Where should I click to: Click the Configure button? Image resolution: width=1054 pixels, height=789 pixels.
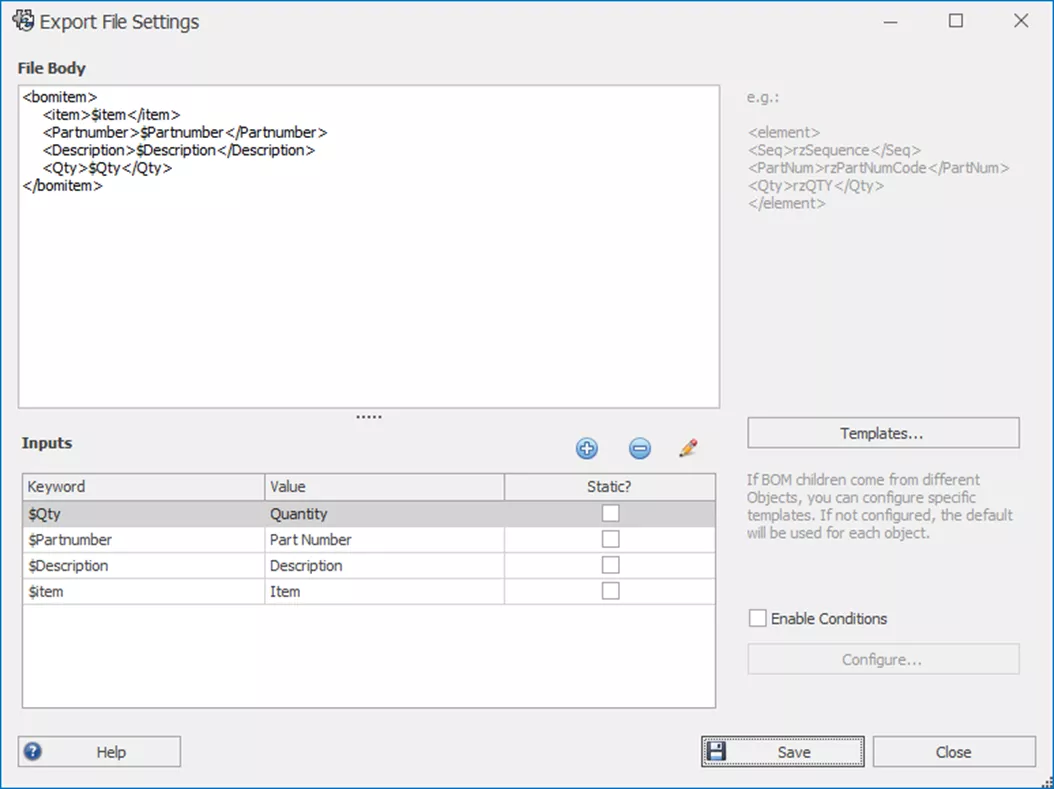[x=882, y=660]
